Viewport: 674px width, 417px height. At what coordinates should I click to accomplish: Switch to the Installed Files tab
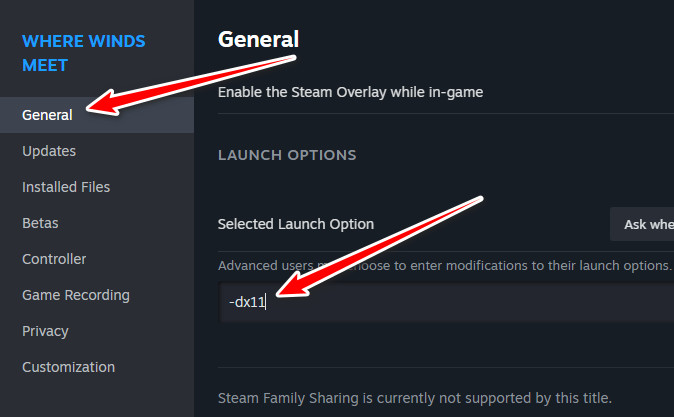tap(66, 187)
